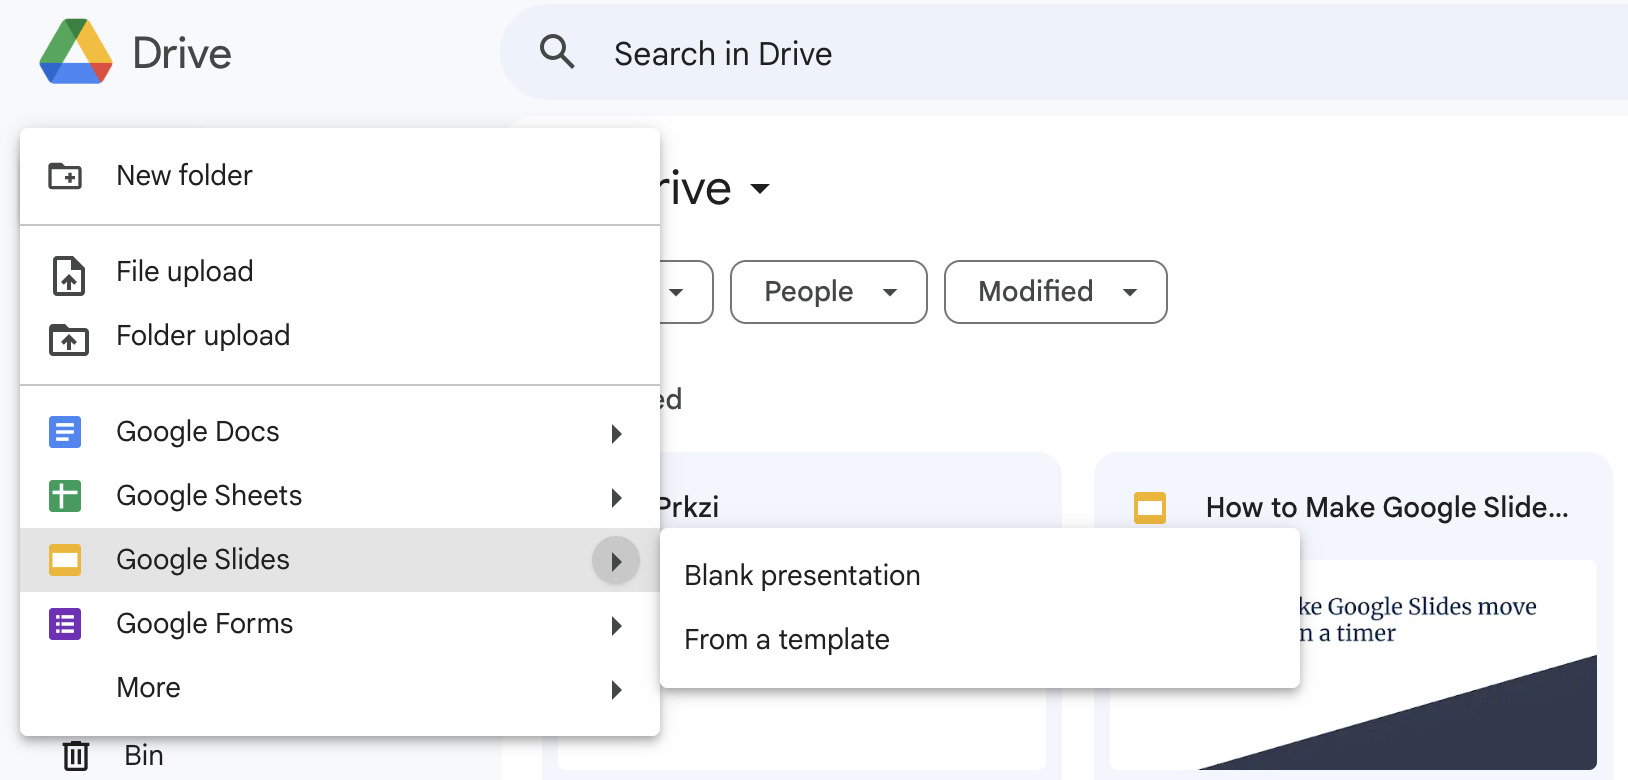Expand the More submenu arrow
Screen dimensions: 1628x780
pyautogui.click(x=617, y=689)
